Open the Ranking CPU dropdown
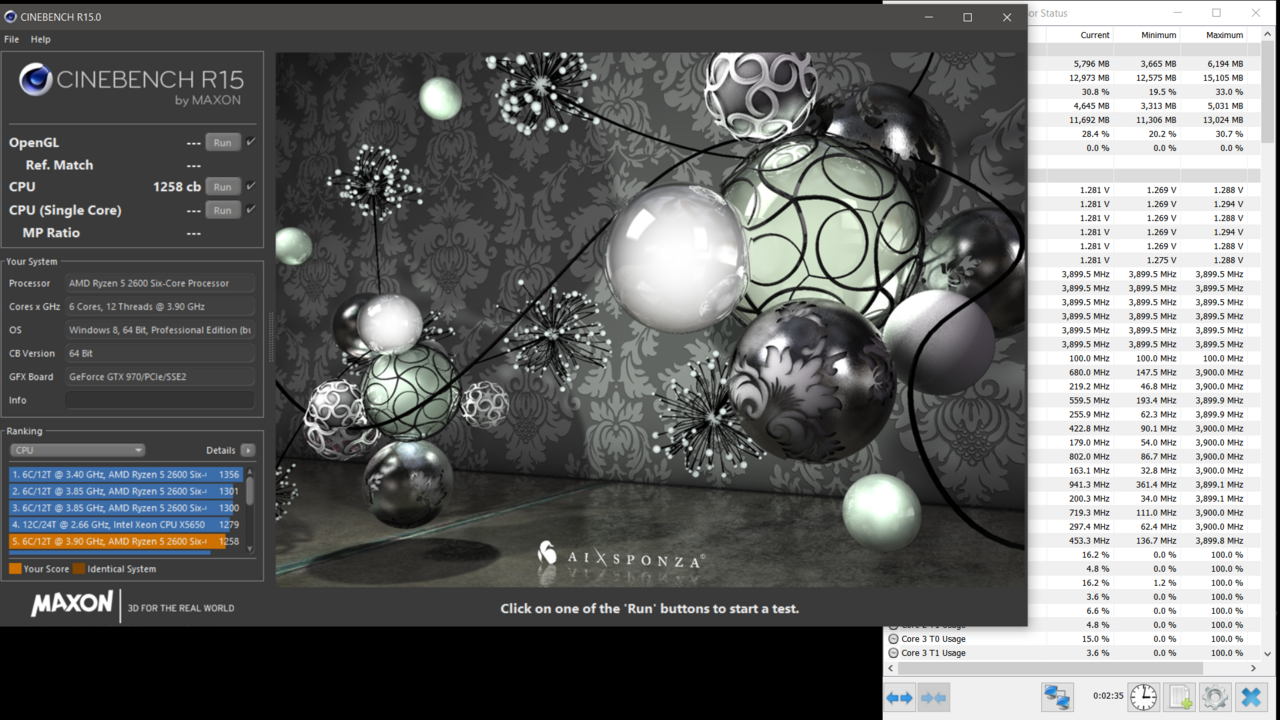 [x=78, y=450]
